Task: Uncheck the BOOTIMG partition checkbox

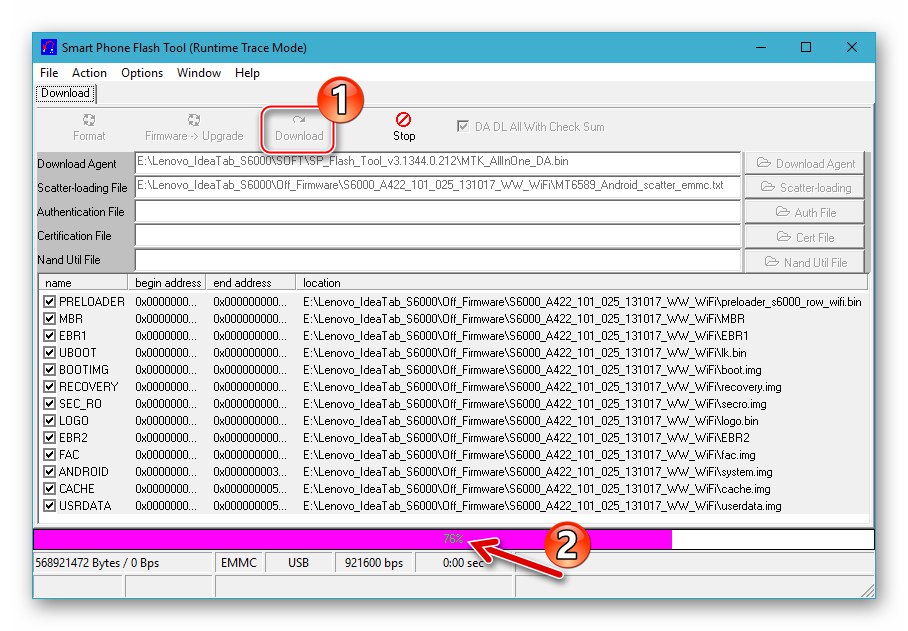Action: [x=50, y=370]
